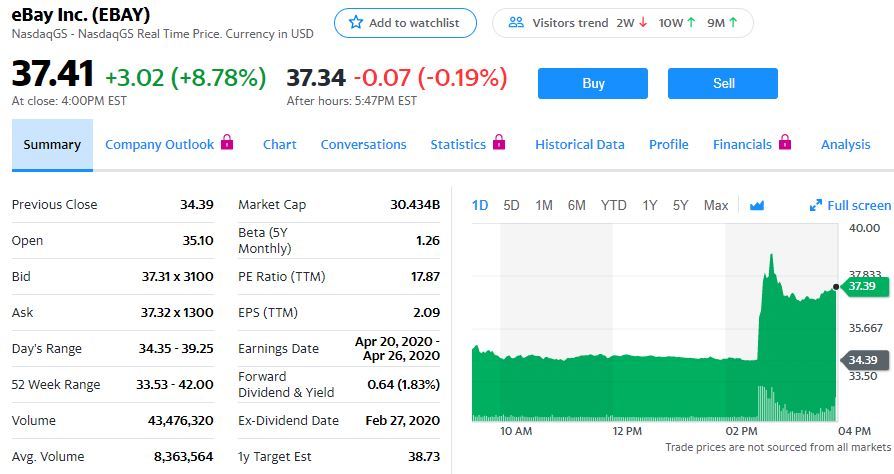
Task: Click the star icon in Add to watchlist
Action: 356,22
